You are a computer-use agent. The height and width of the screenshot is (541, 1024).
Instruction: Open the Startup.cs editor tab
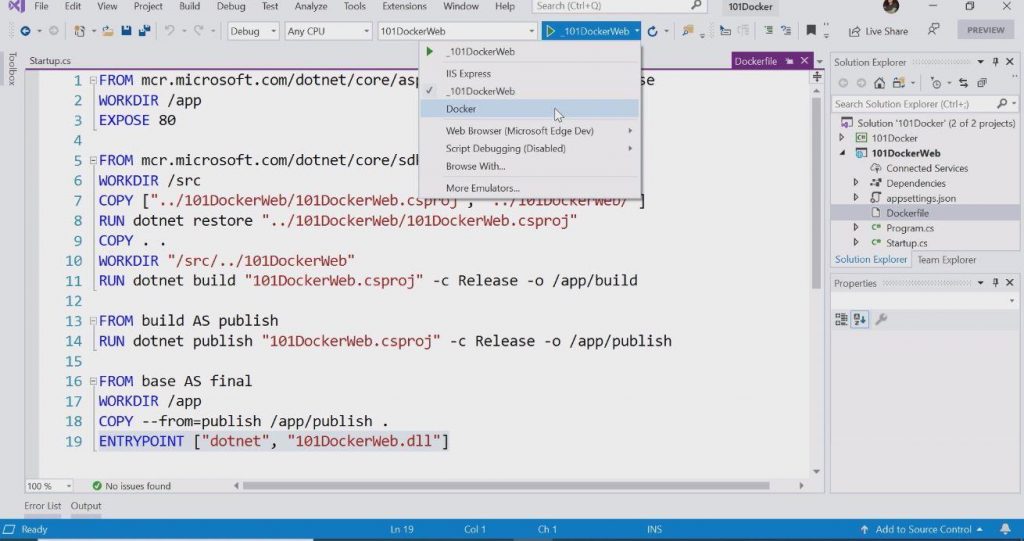point(50,61)
